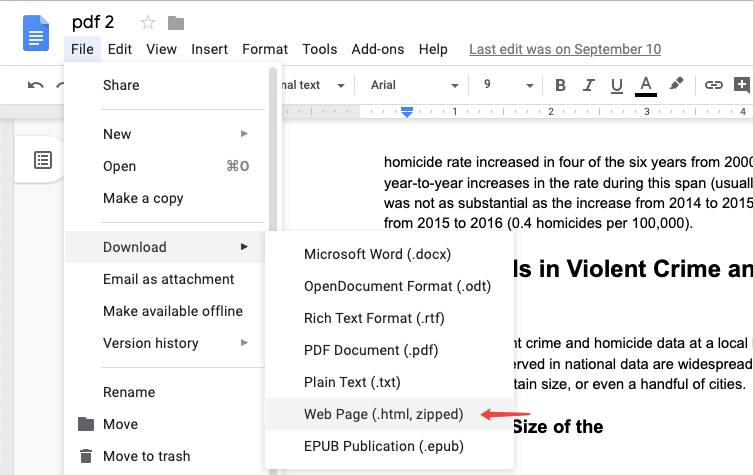Click the Insert link icon
Viewport: 753px width, 475px height.
pyautogui.click(x=713, y=85)
